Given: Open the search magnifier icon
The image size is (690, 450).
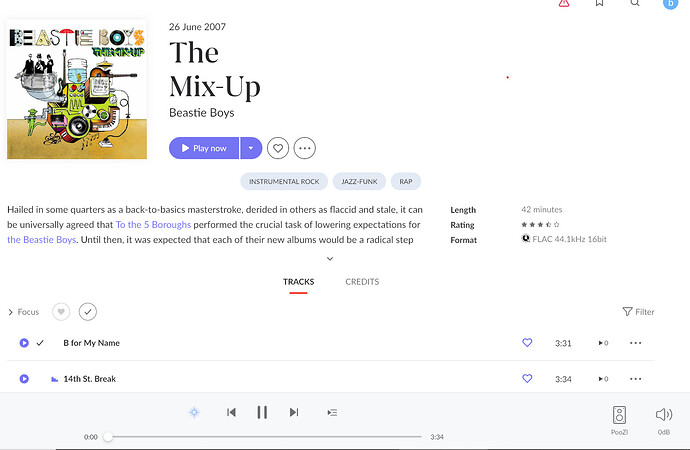Looking at the screenshot, I should click(x=635, y=3).
